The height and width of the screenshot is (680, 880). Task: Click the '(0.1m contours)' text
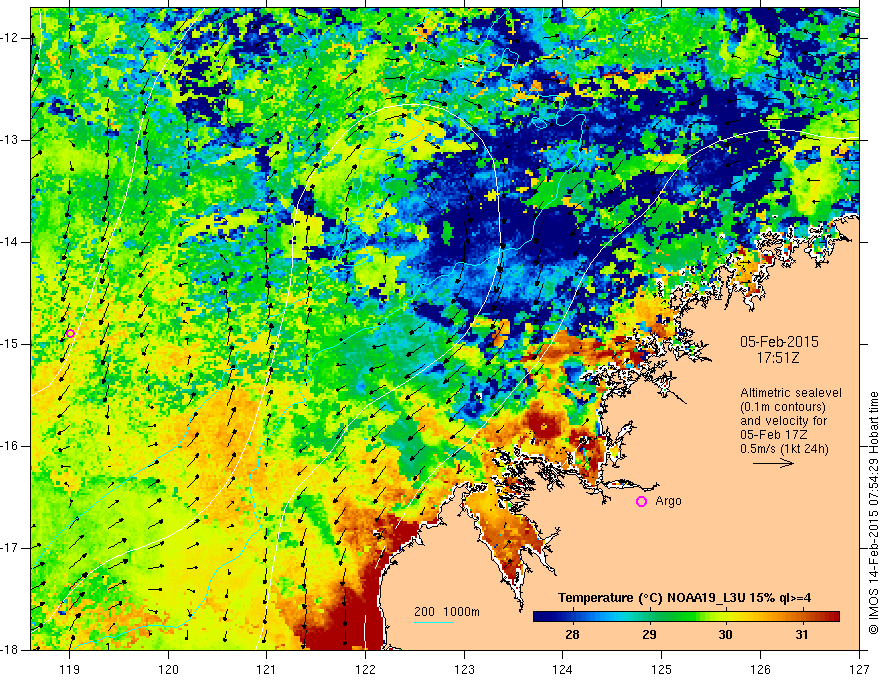(782, 407)
